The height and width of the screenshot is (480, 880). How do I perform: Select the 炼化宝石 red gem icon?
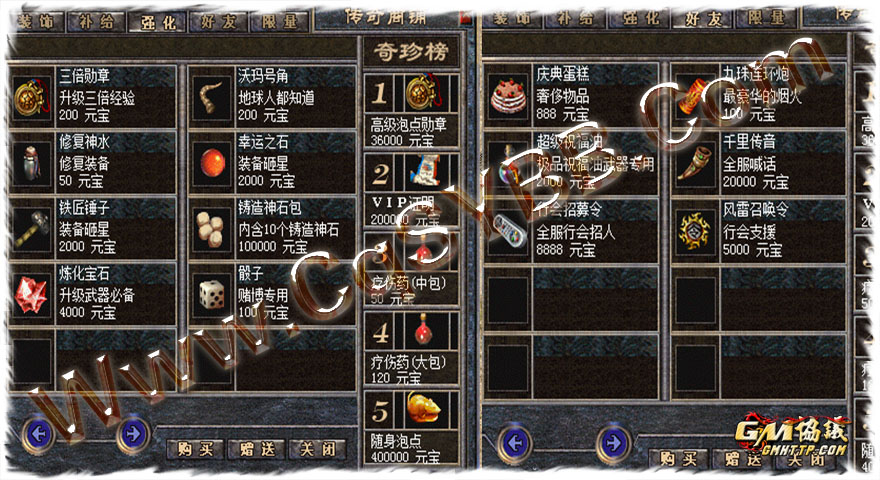pos(31,295)
